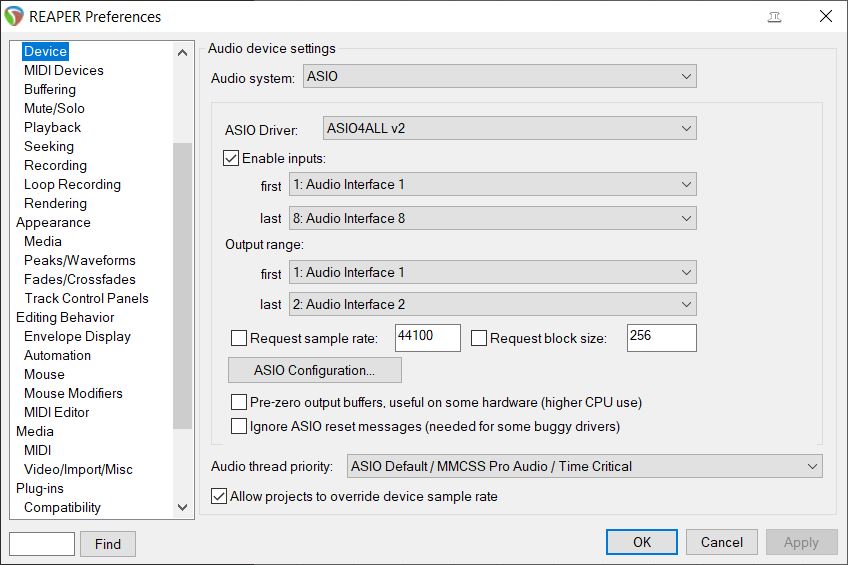Image resolution: width=848 pixels, height=565 pixels.
Task: Open the ASIO Driver dropdown
Action: [509, 129]
